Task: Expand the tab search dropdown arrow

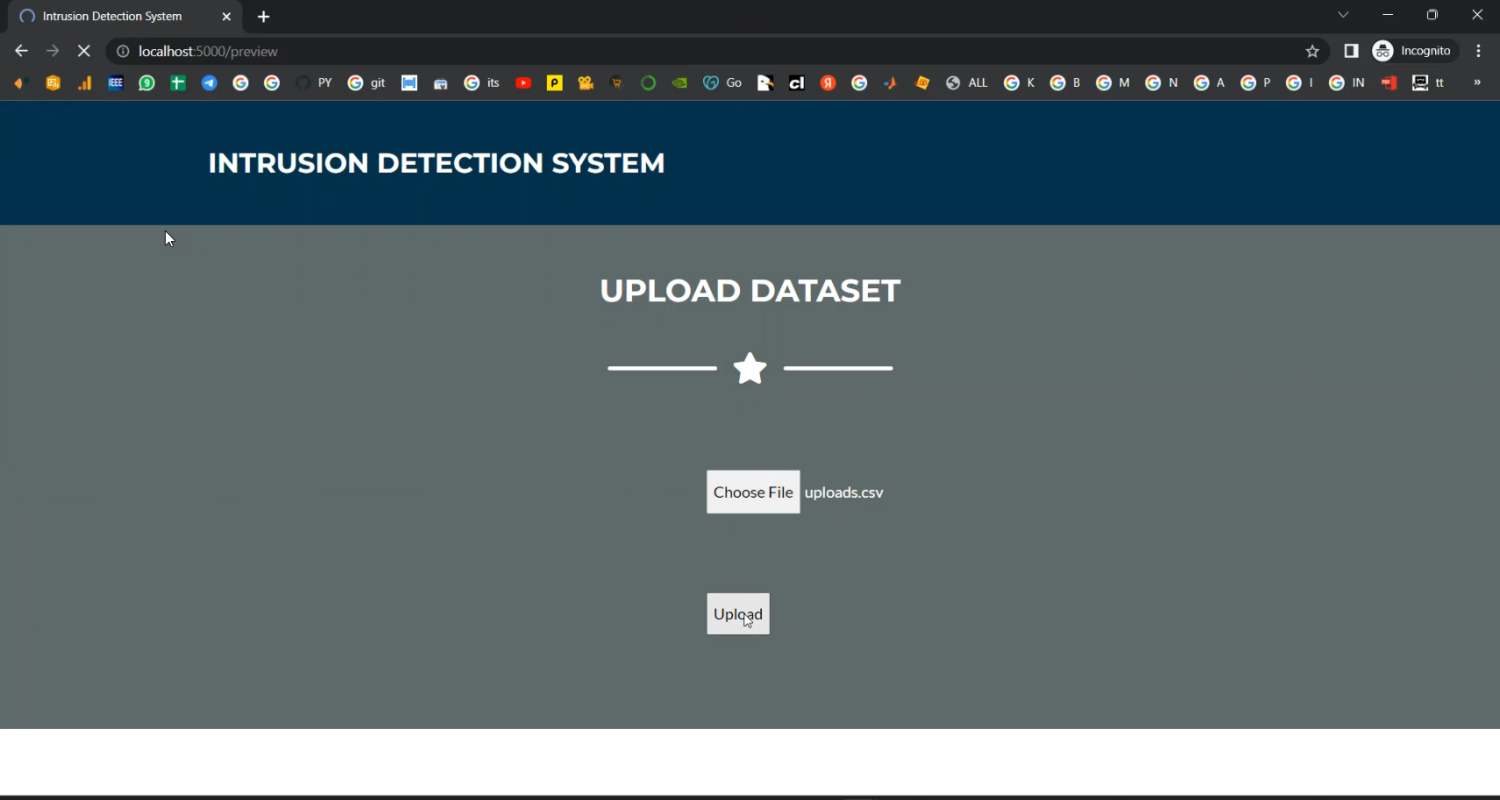Action: (1343, 15)
